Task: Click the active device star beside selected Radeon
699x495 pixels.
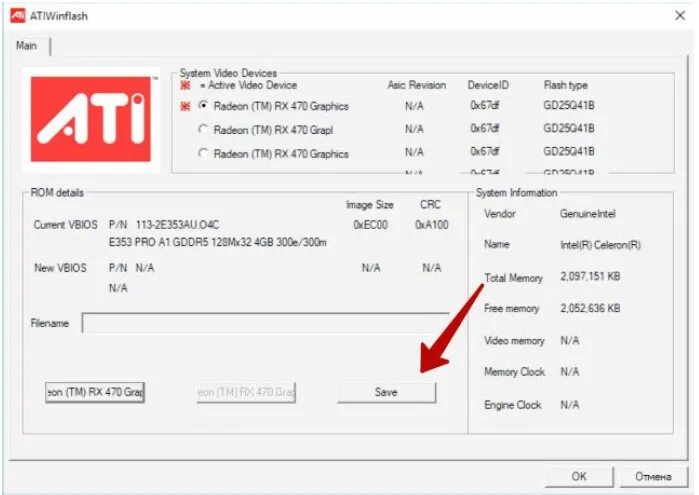Action: (x=185, y=106)
